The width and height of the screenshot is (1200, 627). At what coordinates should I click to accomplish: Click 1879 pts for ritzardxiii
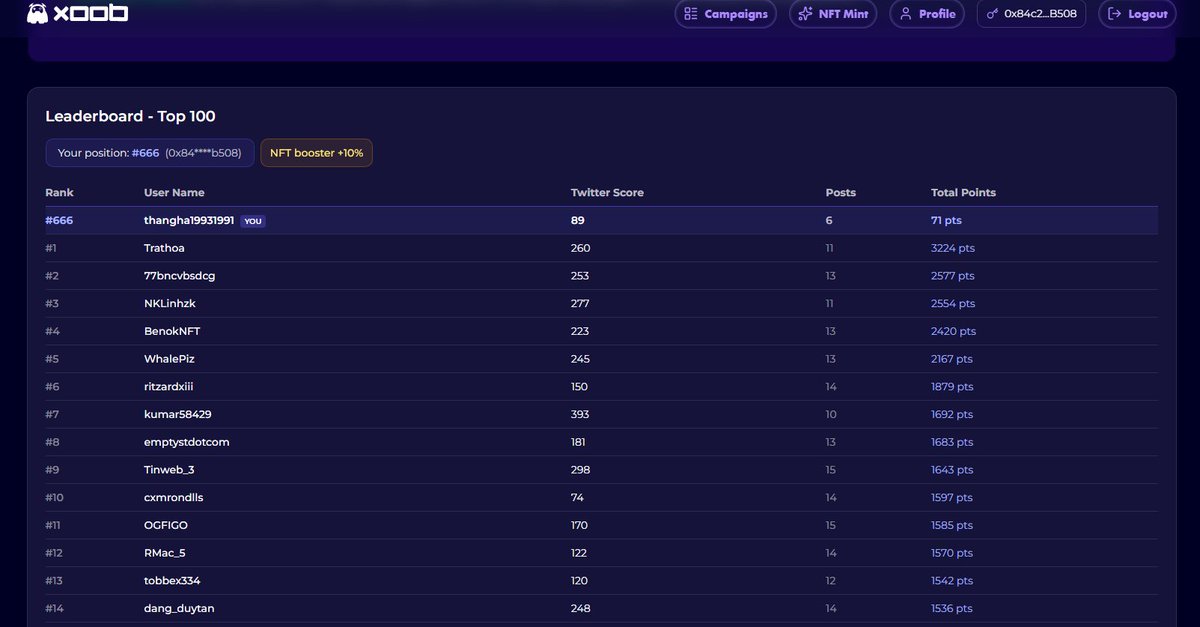tap(952, 387)
